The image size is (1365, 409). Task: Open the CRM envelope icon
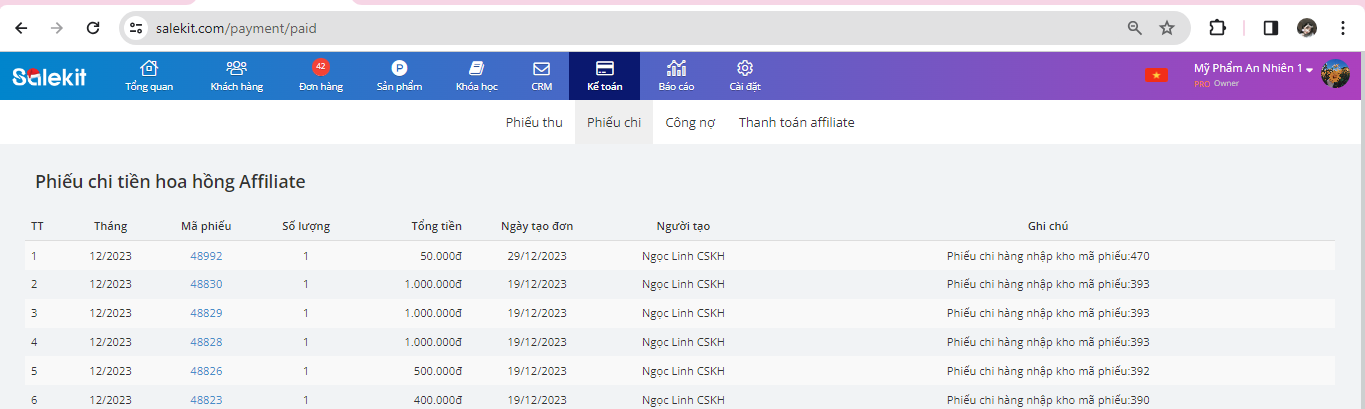541,76
